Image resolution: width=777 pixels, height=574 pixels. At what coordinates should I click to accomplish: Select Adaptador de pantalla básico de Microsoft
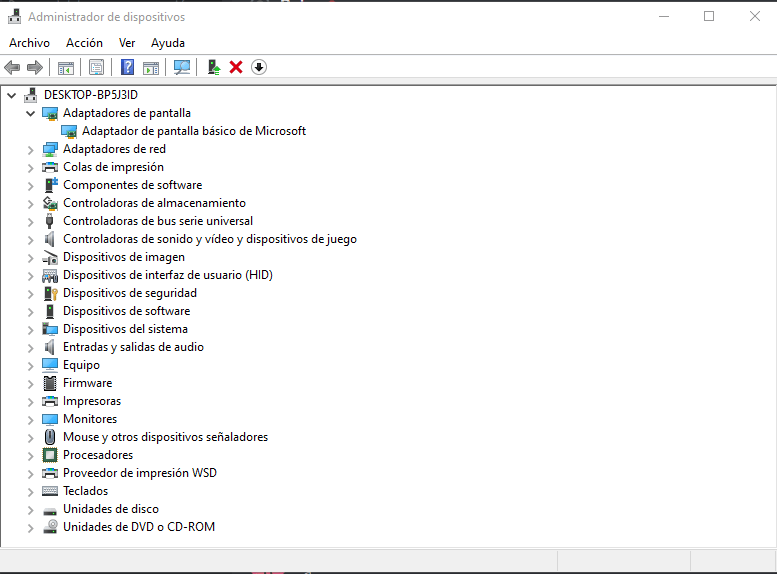(194, 131)
